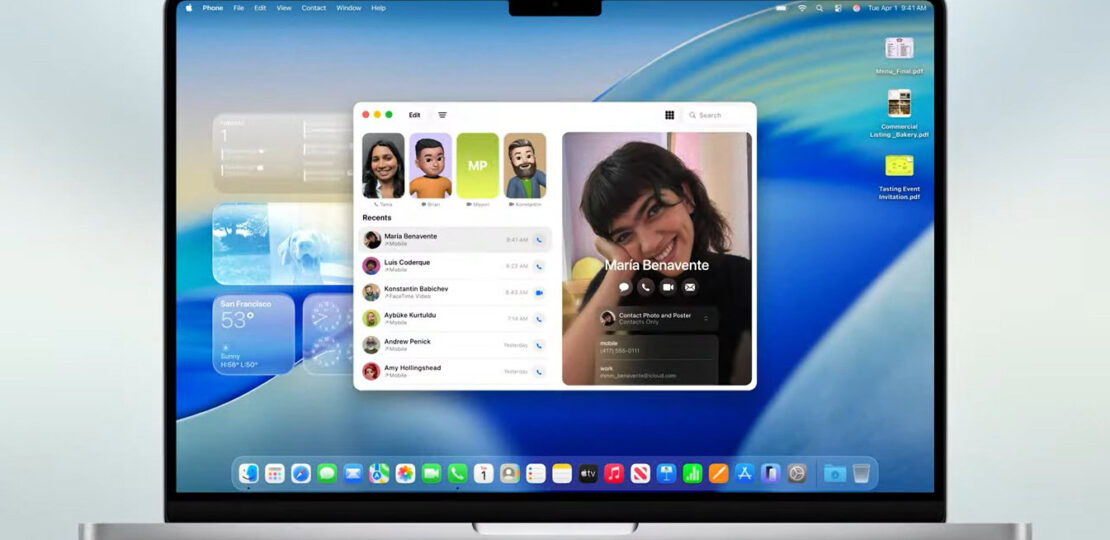Image resolution: width=1110 pixels, height=540 pixels.
Task: Start a video call from María Benavente's card
Action: (x=668, y=287)
